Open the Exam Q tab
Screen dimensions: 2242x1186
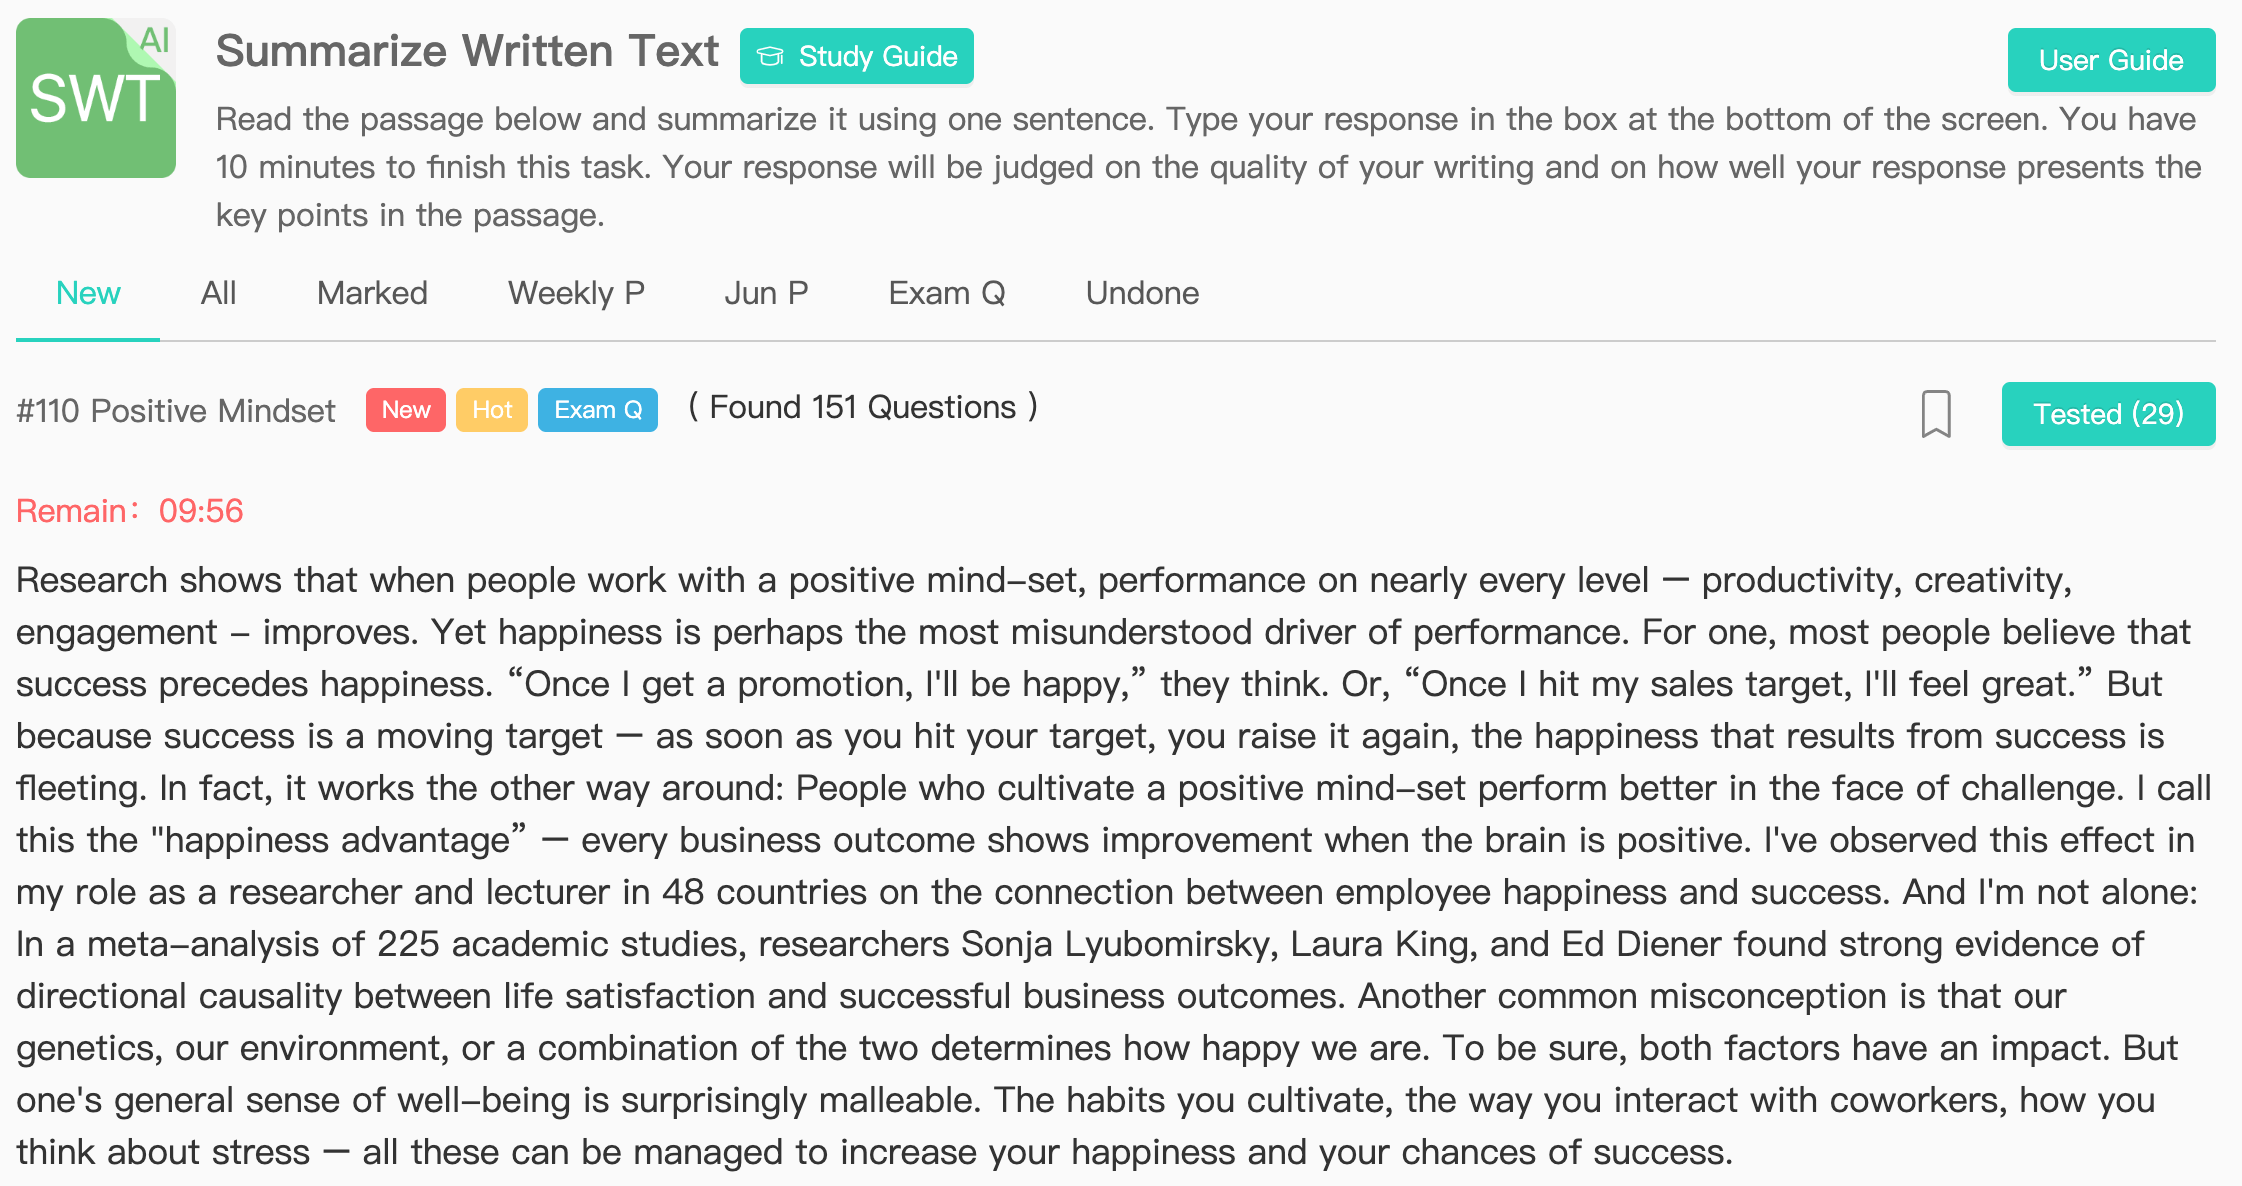(x=947, y=293)
